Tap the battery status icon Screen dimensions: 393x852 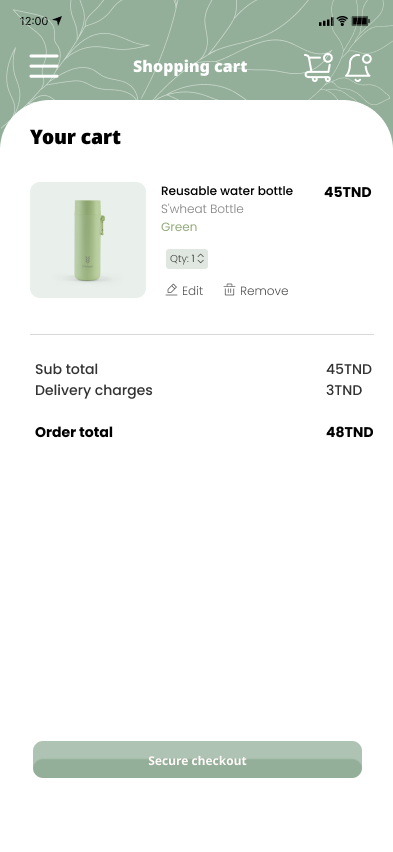pos(360,21)
